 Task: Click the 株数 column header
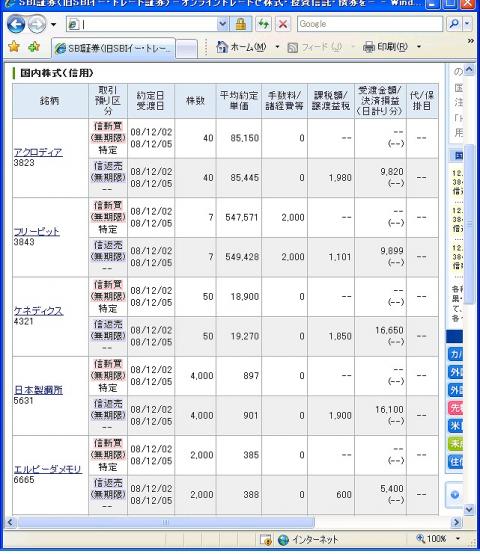pyautogui.click(x=195, y=101)
